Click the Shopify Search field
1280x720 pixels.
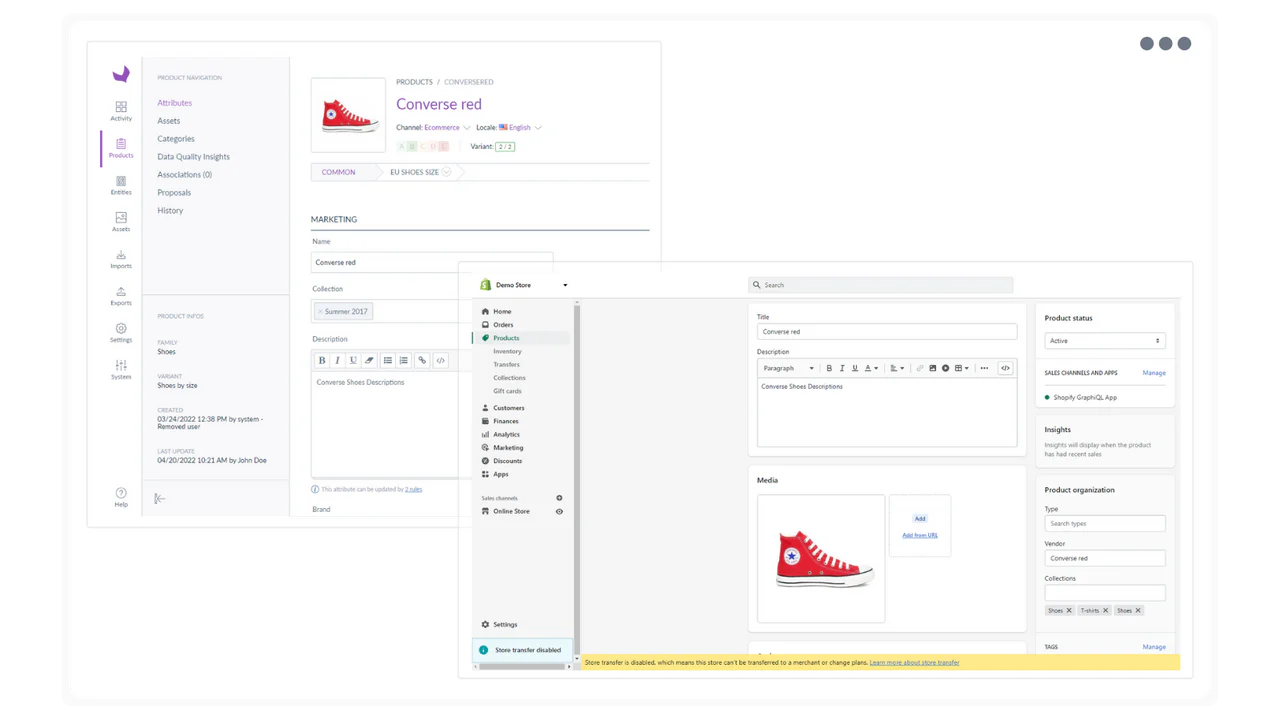point(880,285)
